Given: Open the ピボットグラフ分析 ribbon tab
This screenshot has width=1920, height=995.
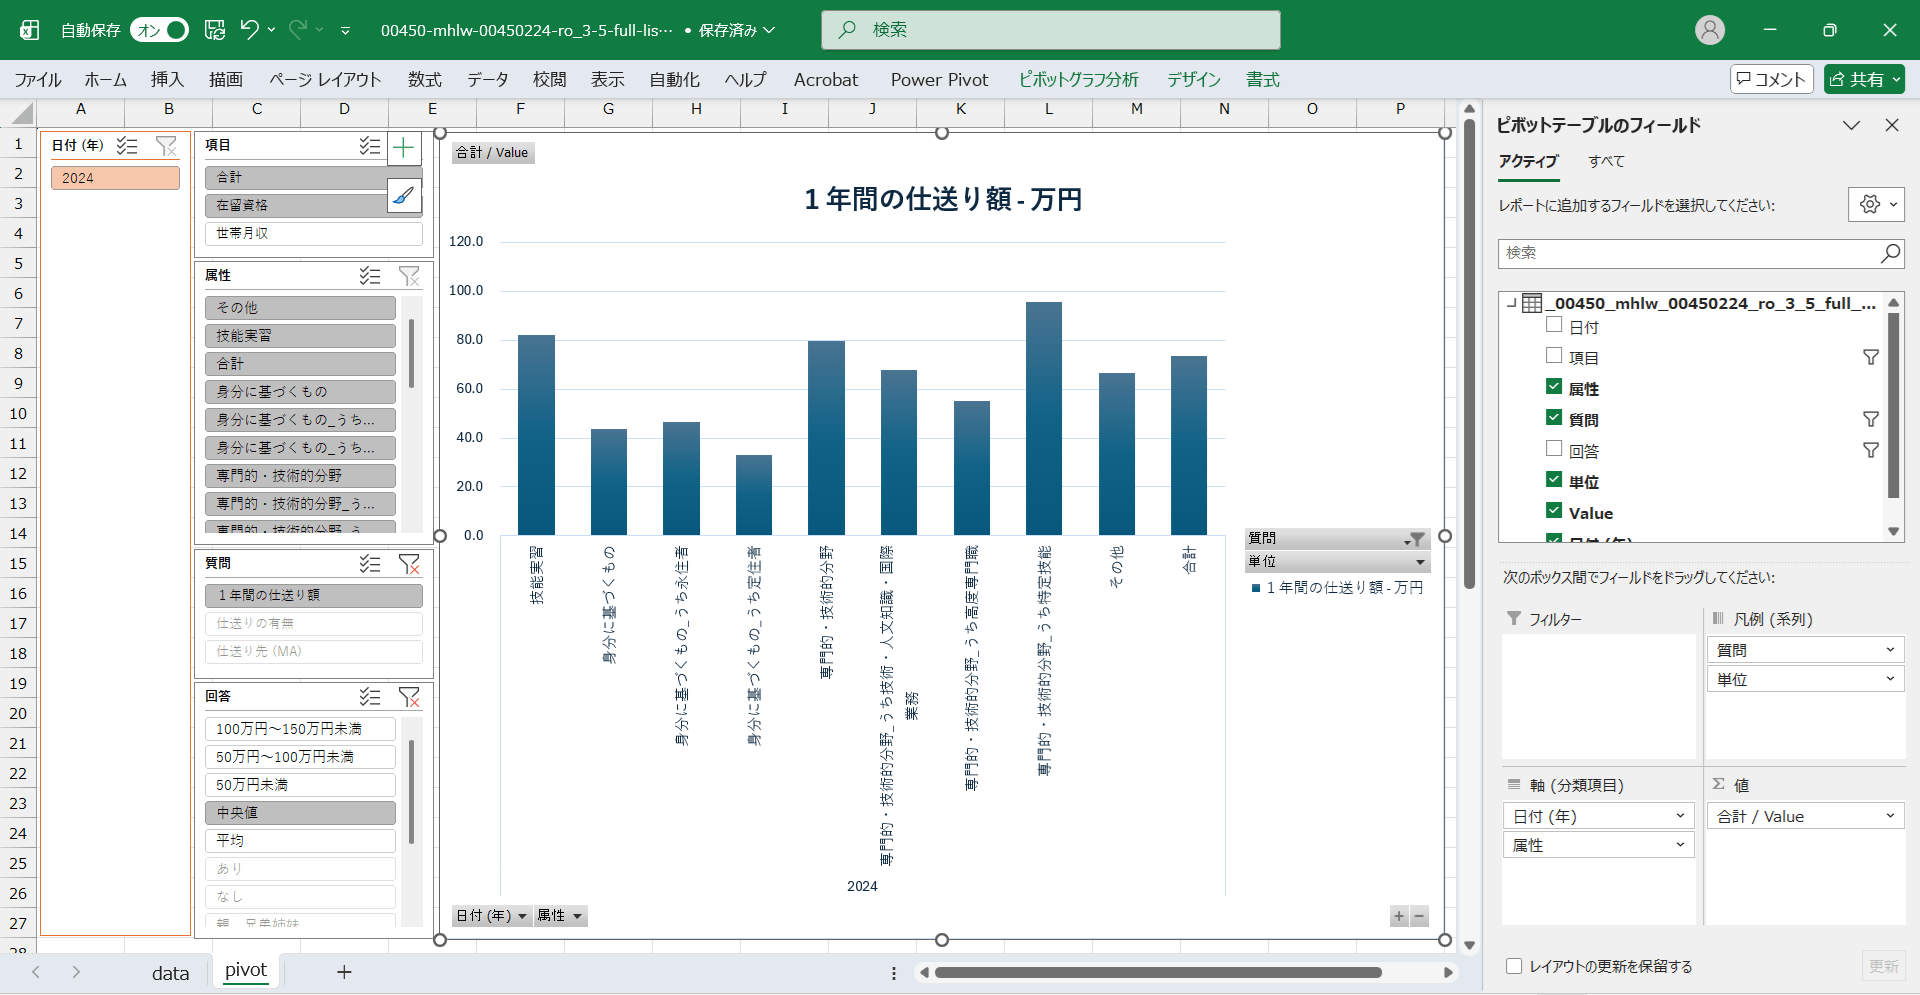Looking at the screenshot, I should click(1078, 80).
